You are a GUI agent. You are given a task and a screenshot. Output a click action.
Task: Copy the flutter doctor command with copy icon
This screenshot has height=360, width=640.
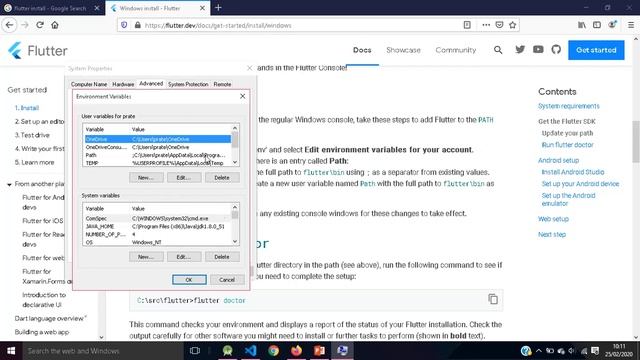493,299
